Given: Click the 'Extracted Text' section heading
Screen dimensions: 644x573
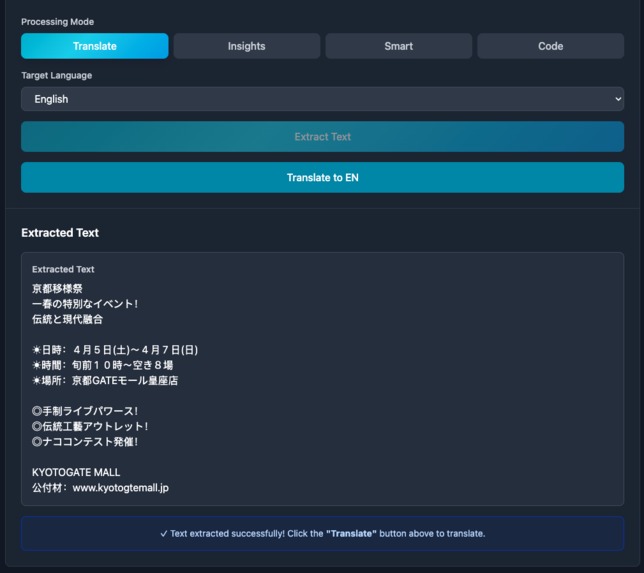Looking at the screenshot, I should coord(60,233).
